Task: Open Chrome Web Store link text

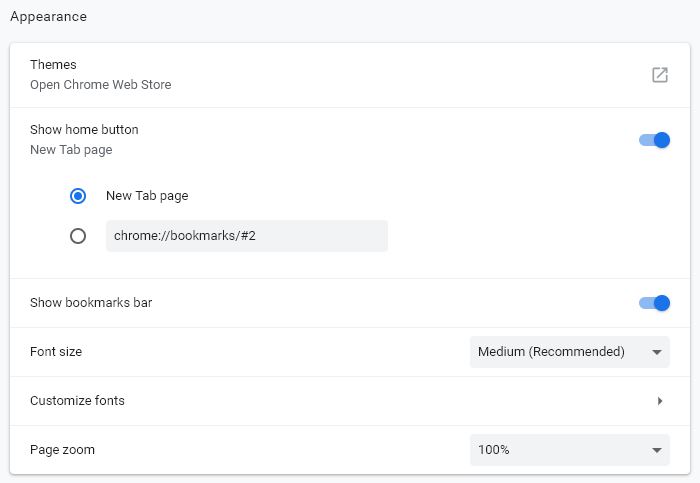Action: [100, 85]
